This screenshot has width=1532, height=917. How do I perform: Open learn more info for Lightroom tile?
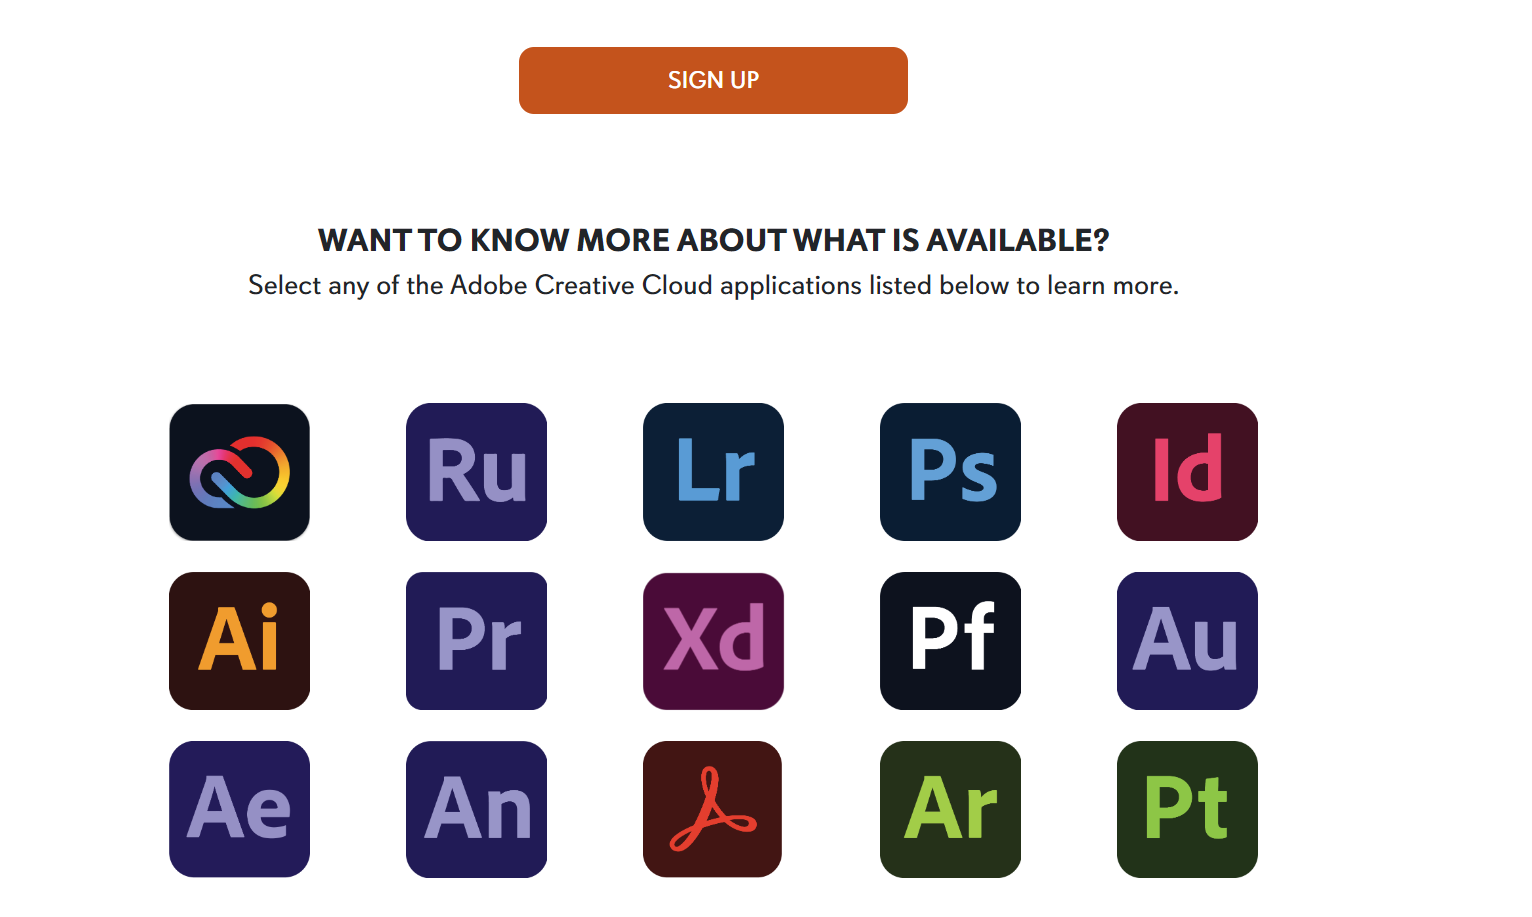[713, 472]
